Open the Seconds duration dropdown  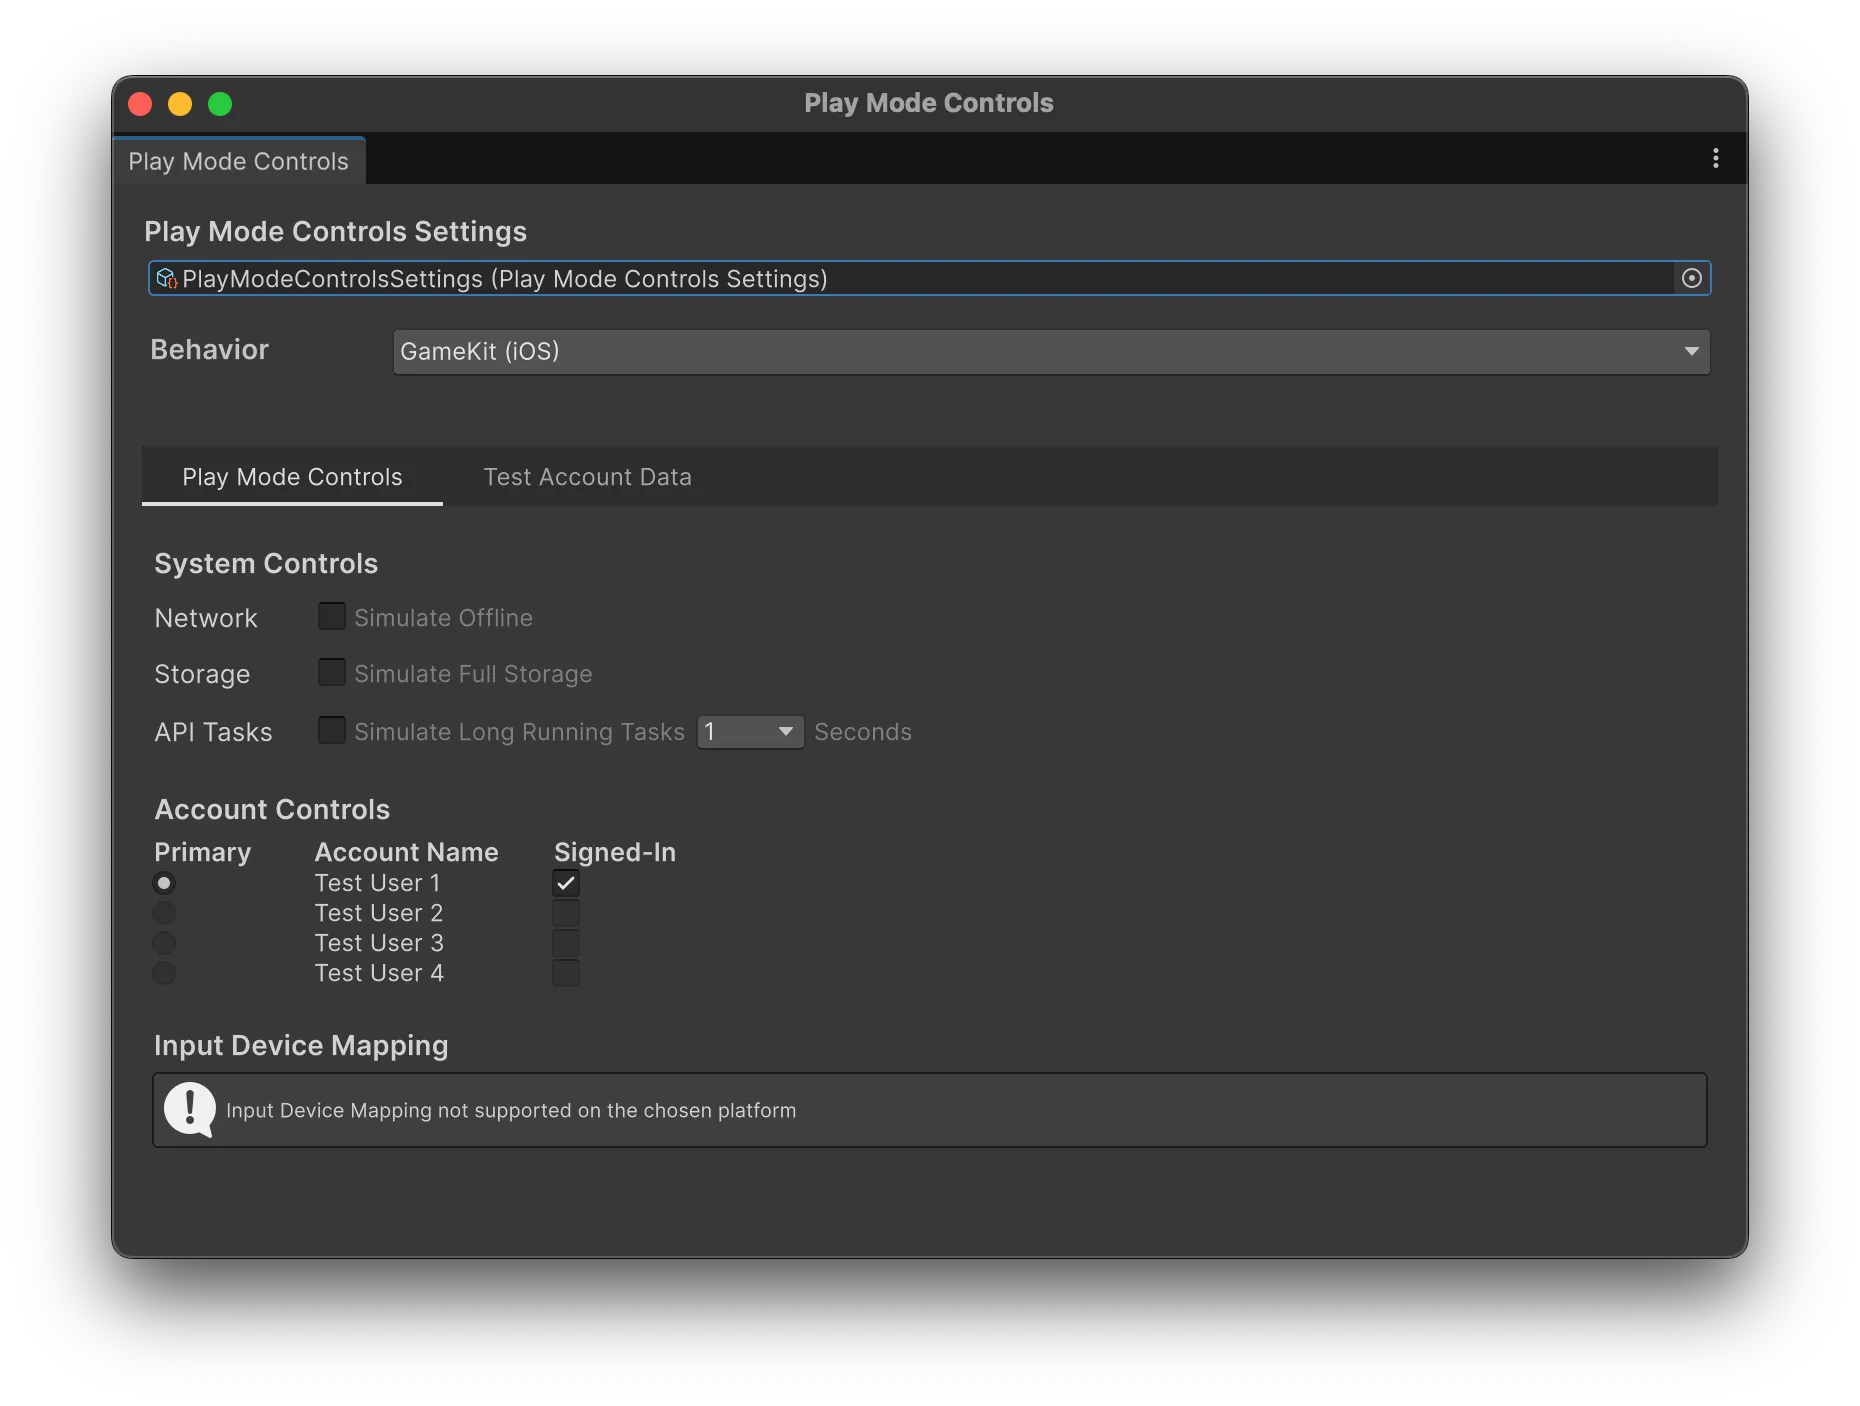point(750,732)
